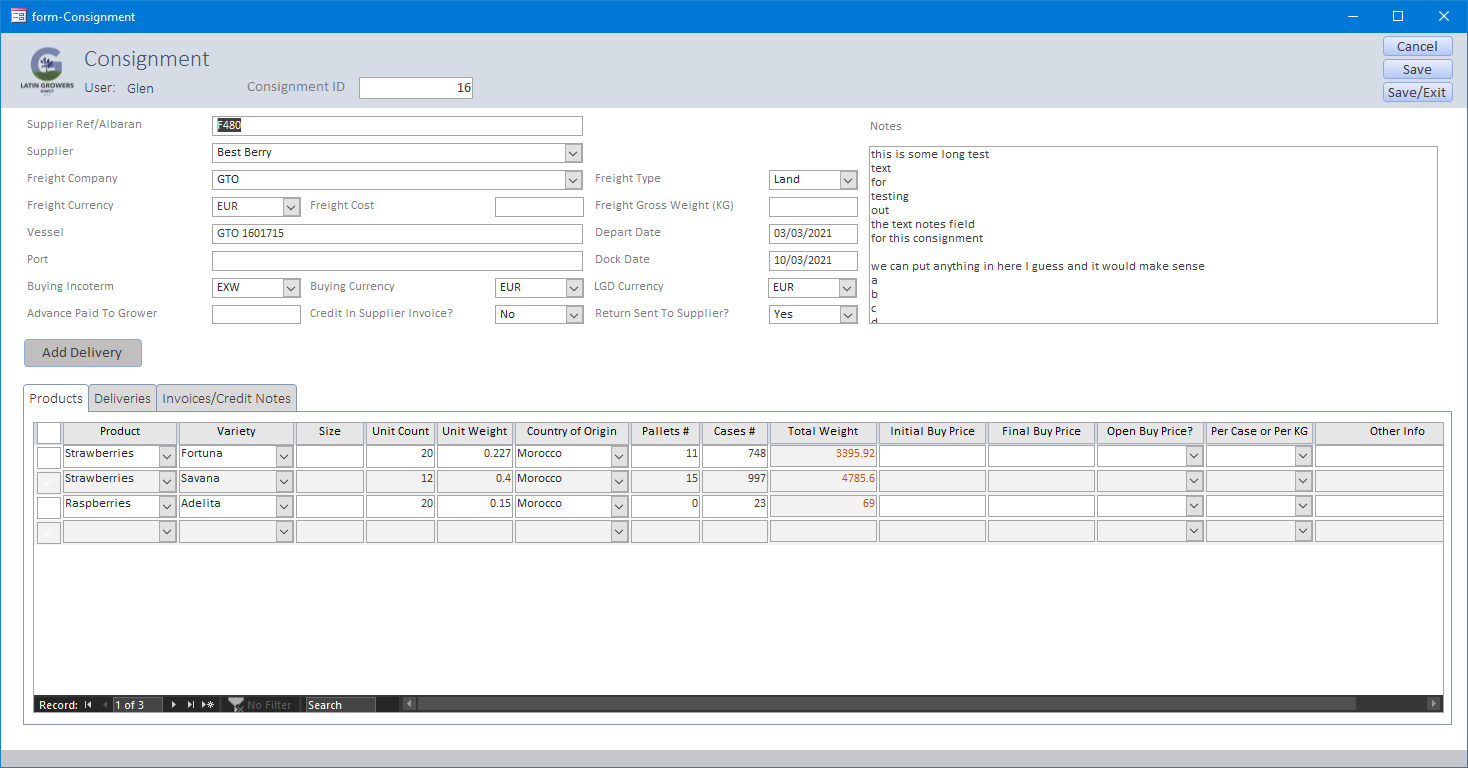Click the Add Delivery button
Screen dimensions: 1468x768
pos(82,353)
